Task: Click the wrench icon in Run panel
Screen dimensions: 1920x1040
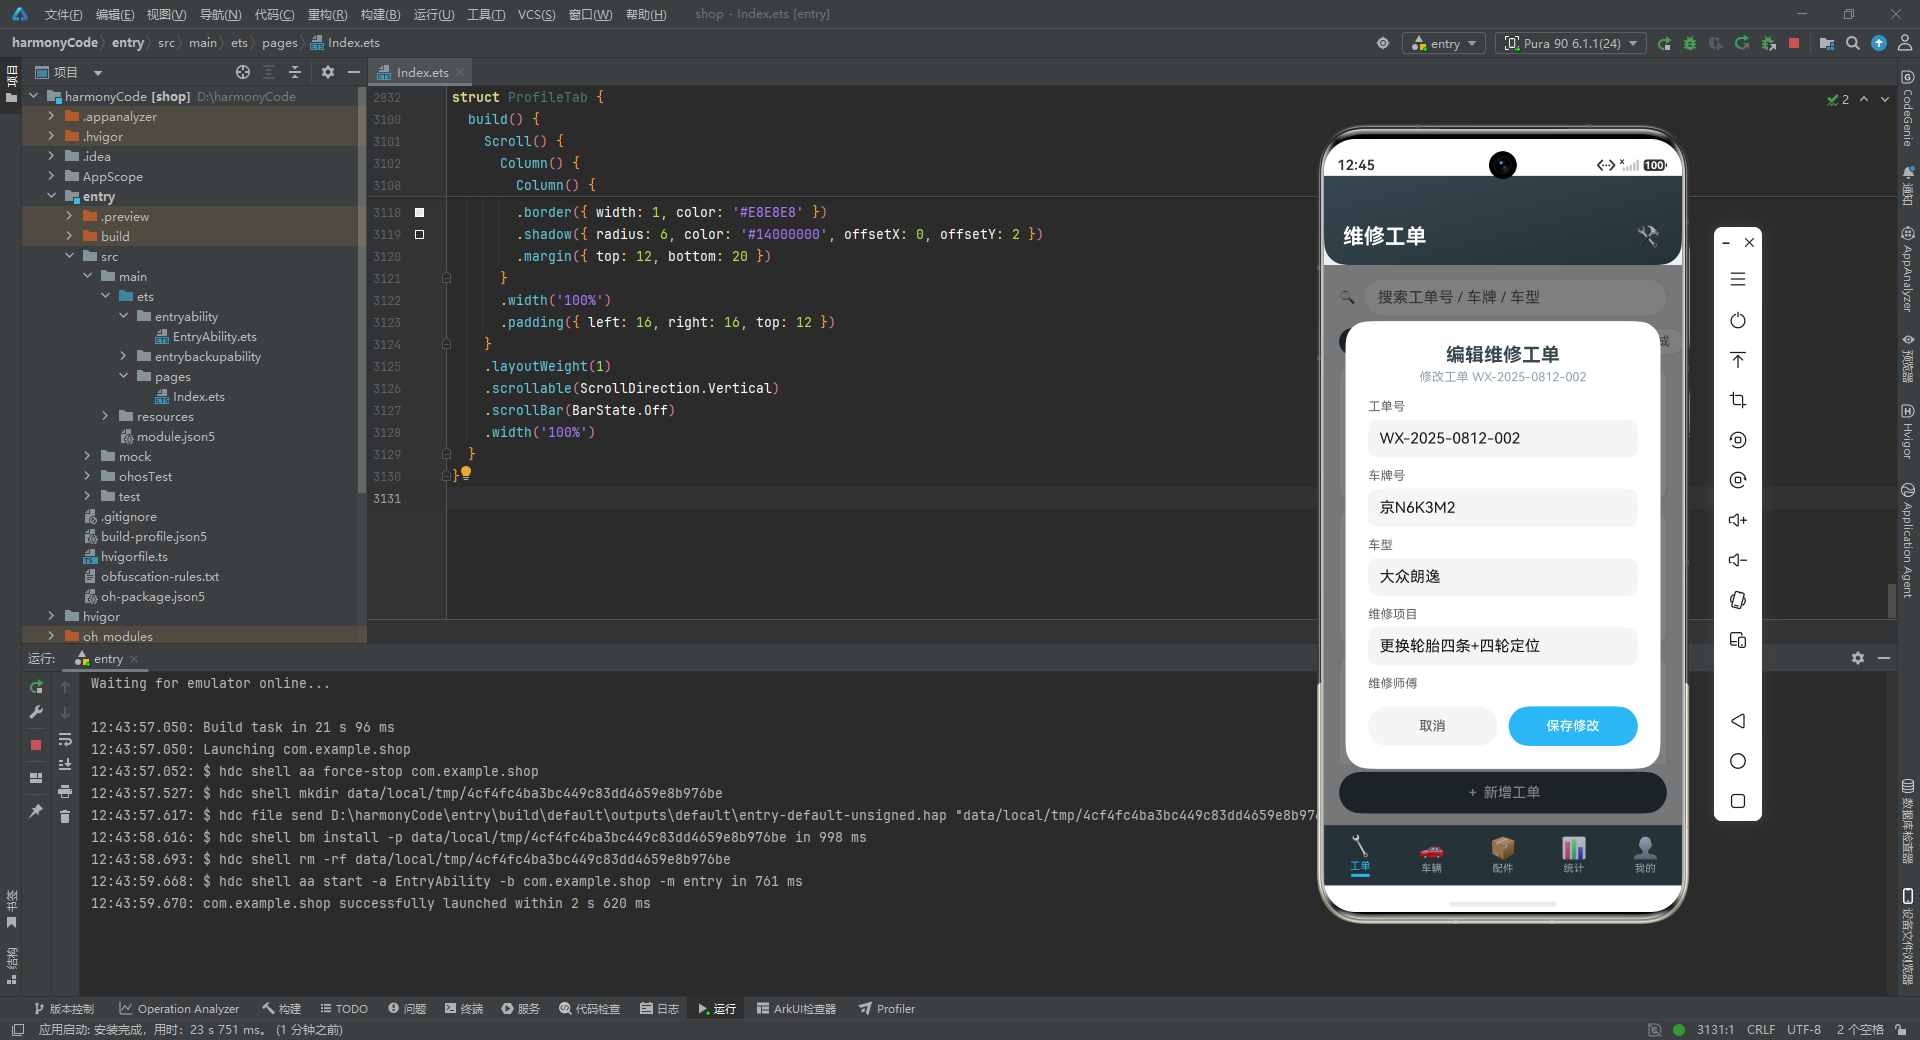Action: (x=36, y=712)
